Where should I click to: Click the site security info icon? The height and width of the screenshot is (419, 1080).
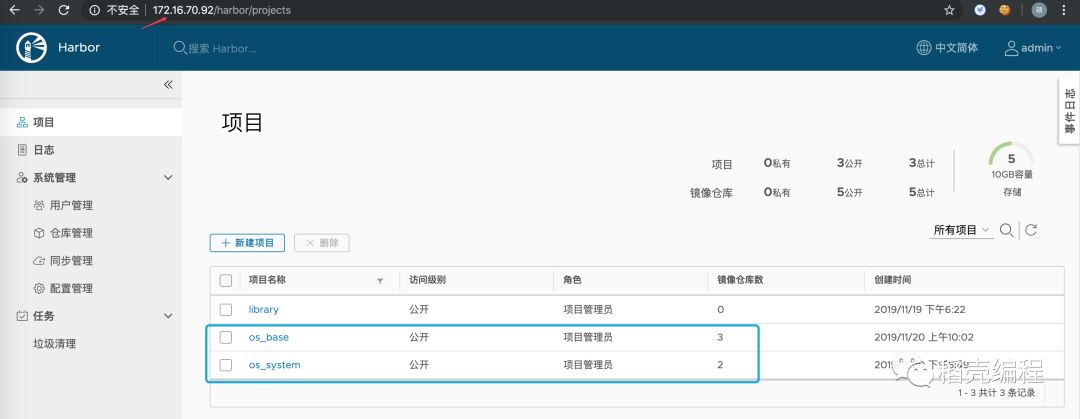click(95, 10)
